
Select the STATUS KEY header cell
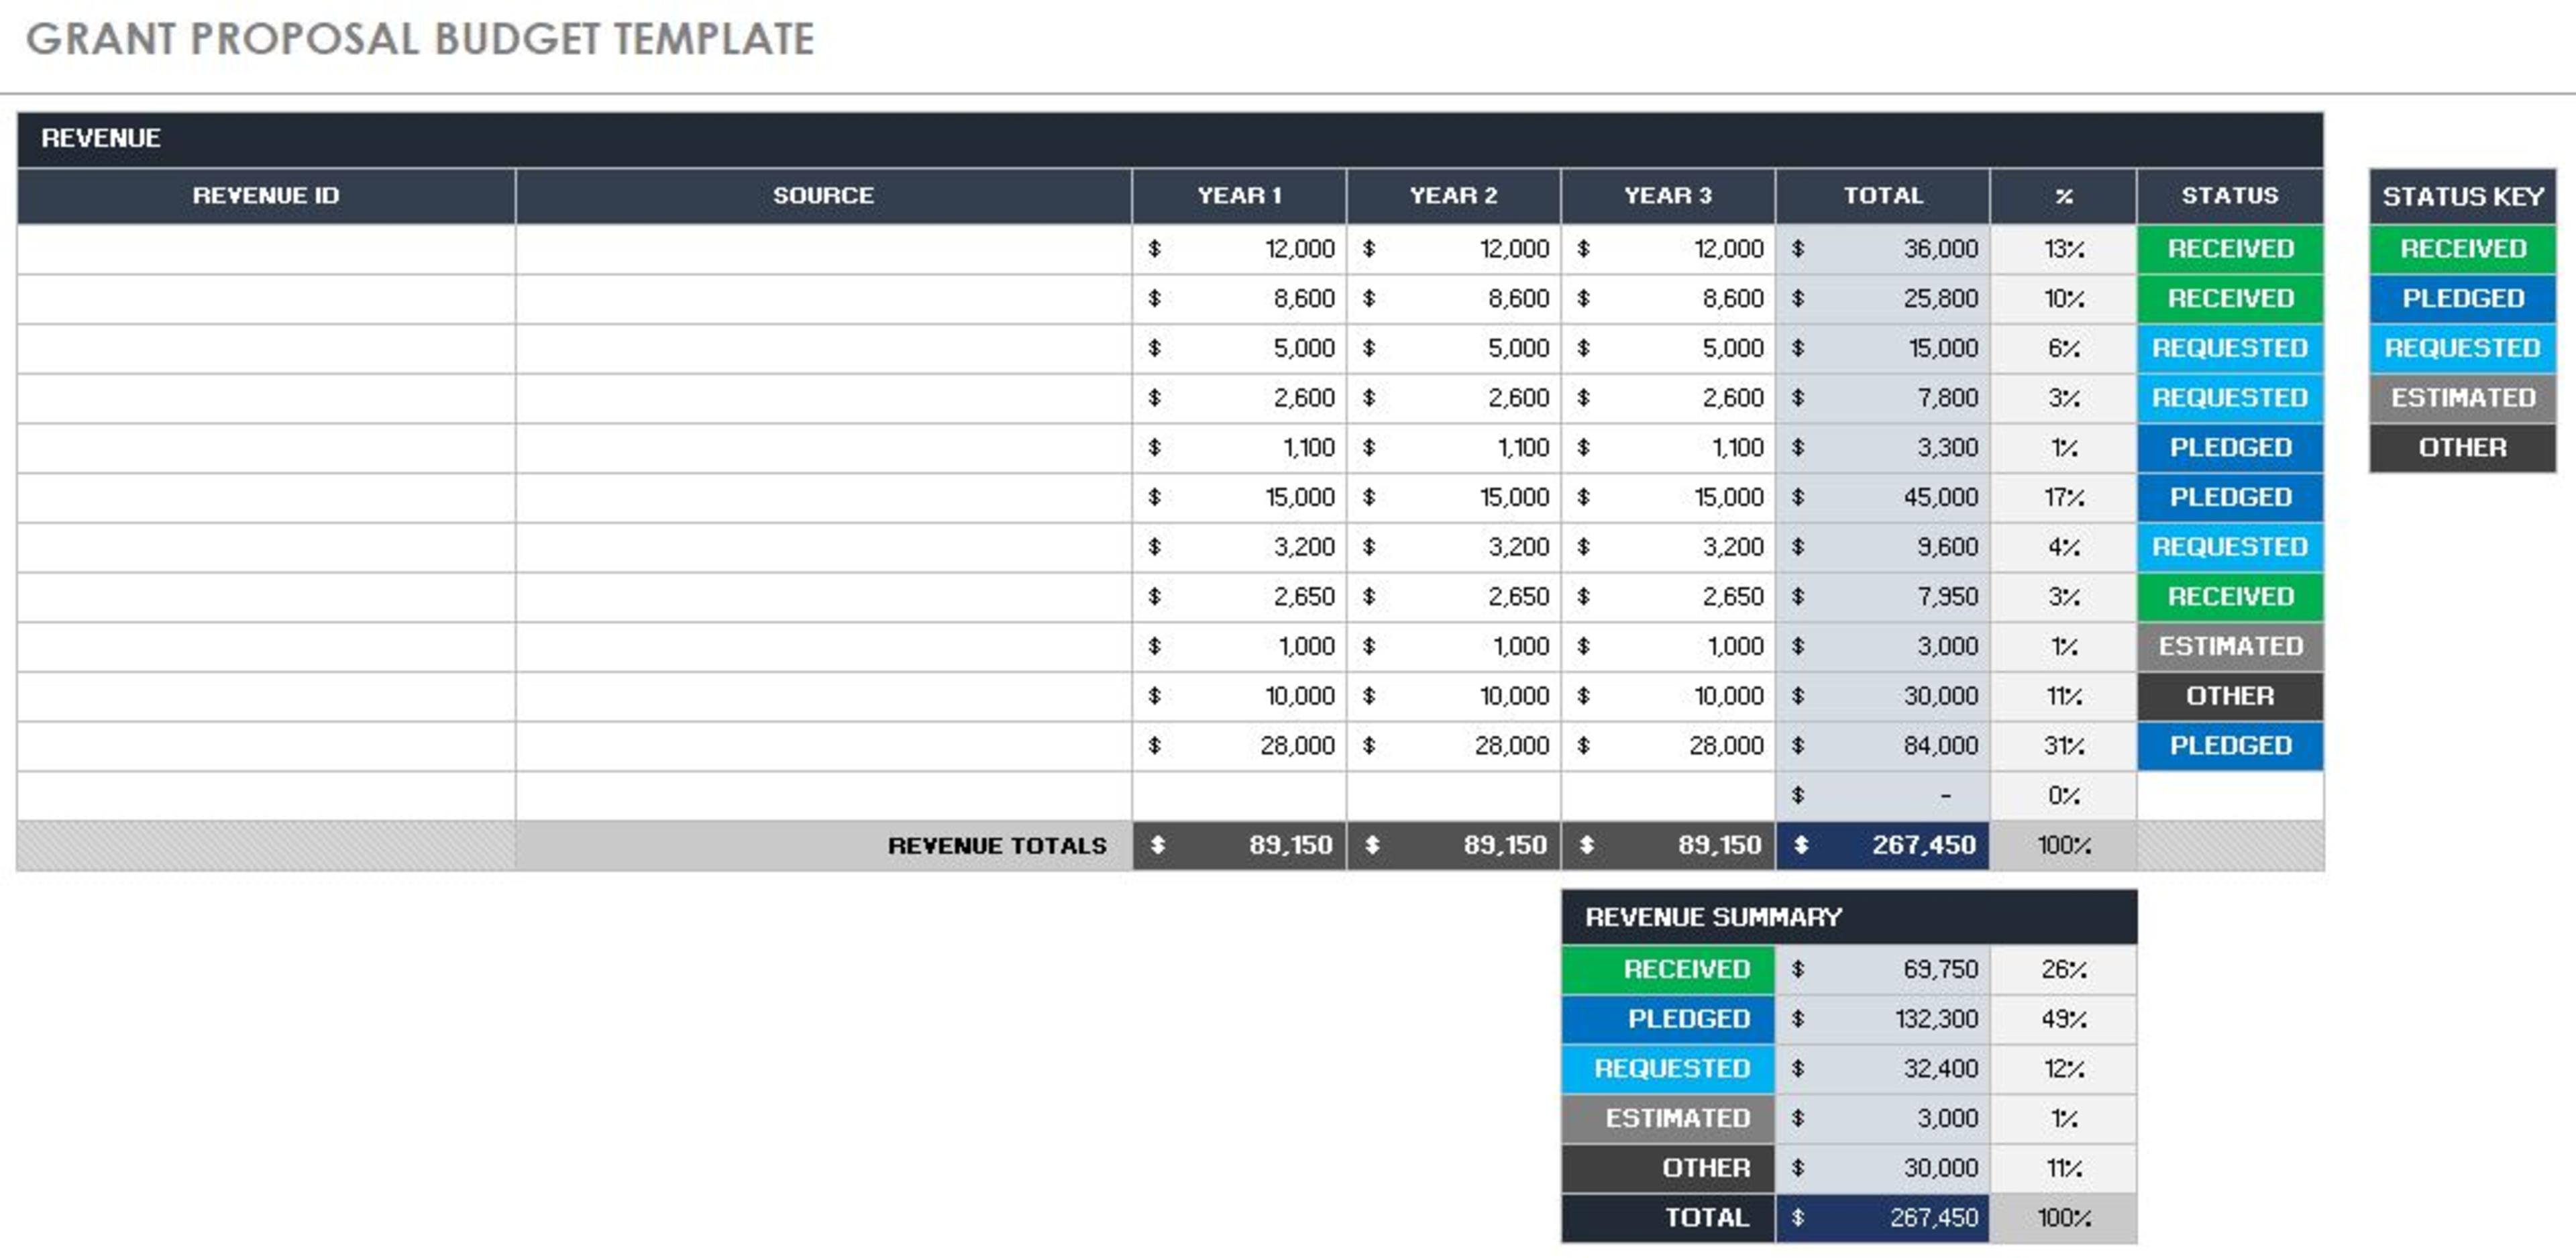[x=2462, y=196]
